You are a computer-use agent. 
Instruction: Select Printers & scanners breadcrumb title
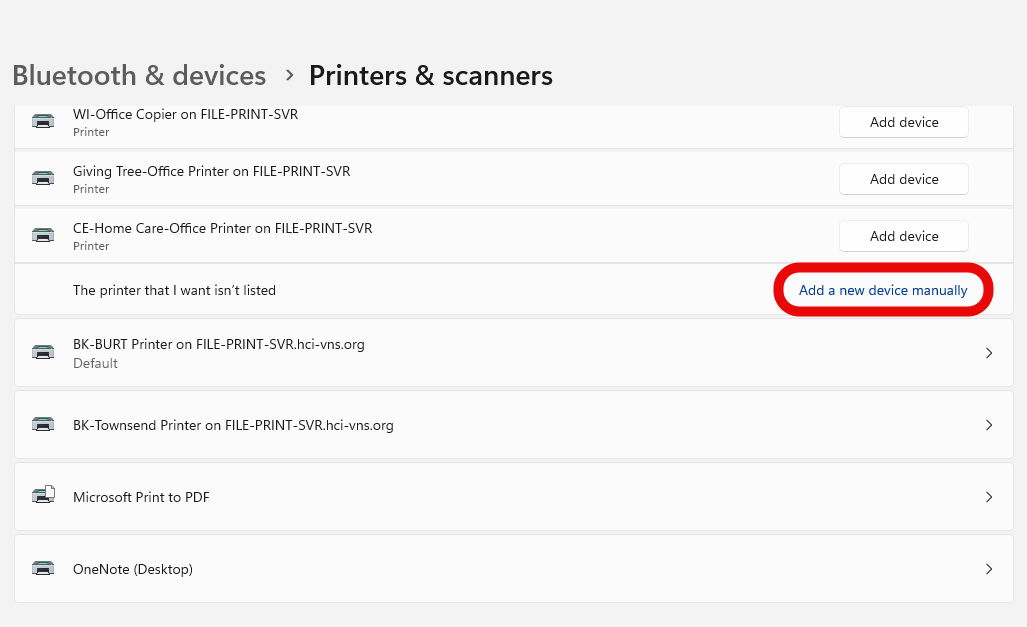point(431,76)
